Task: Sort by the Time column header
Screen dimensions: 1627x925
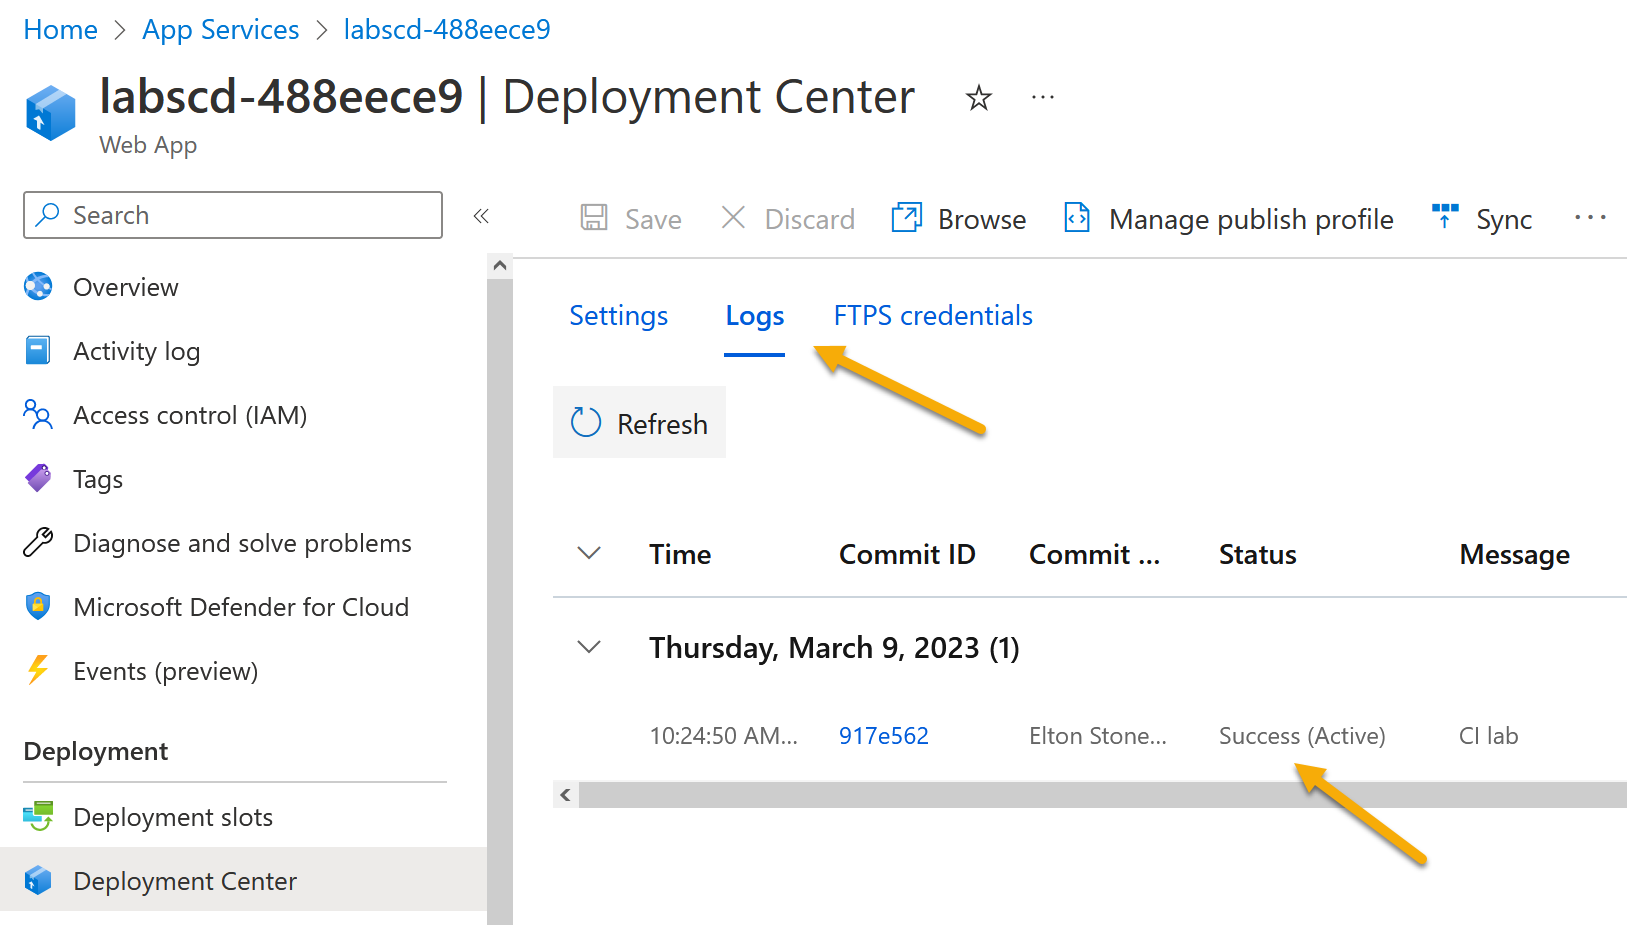Action: pos(680,555)
